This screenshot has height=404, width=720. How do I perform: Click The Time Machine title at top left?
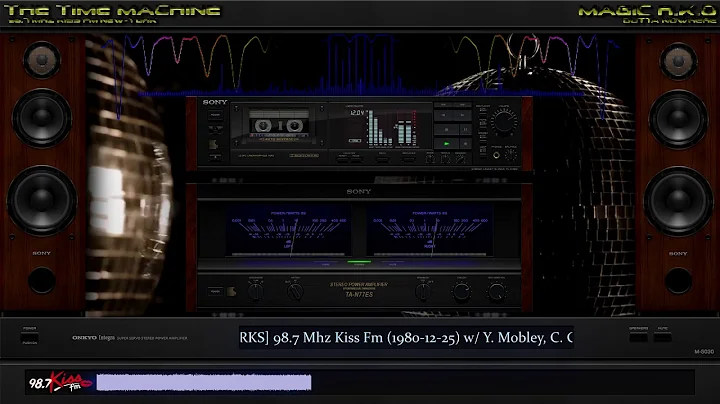click(112, 11)
